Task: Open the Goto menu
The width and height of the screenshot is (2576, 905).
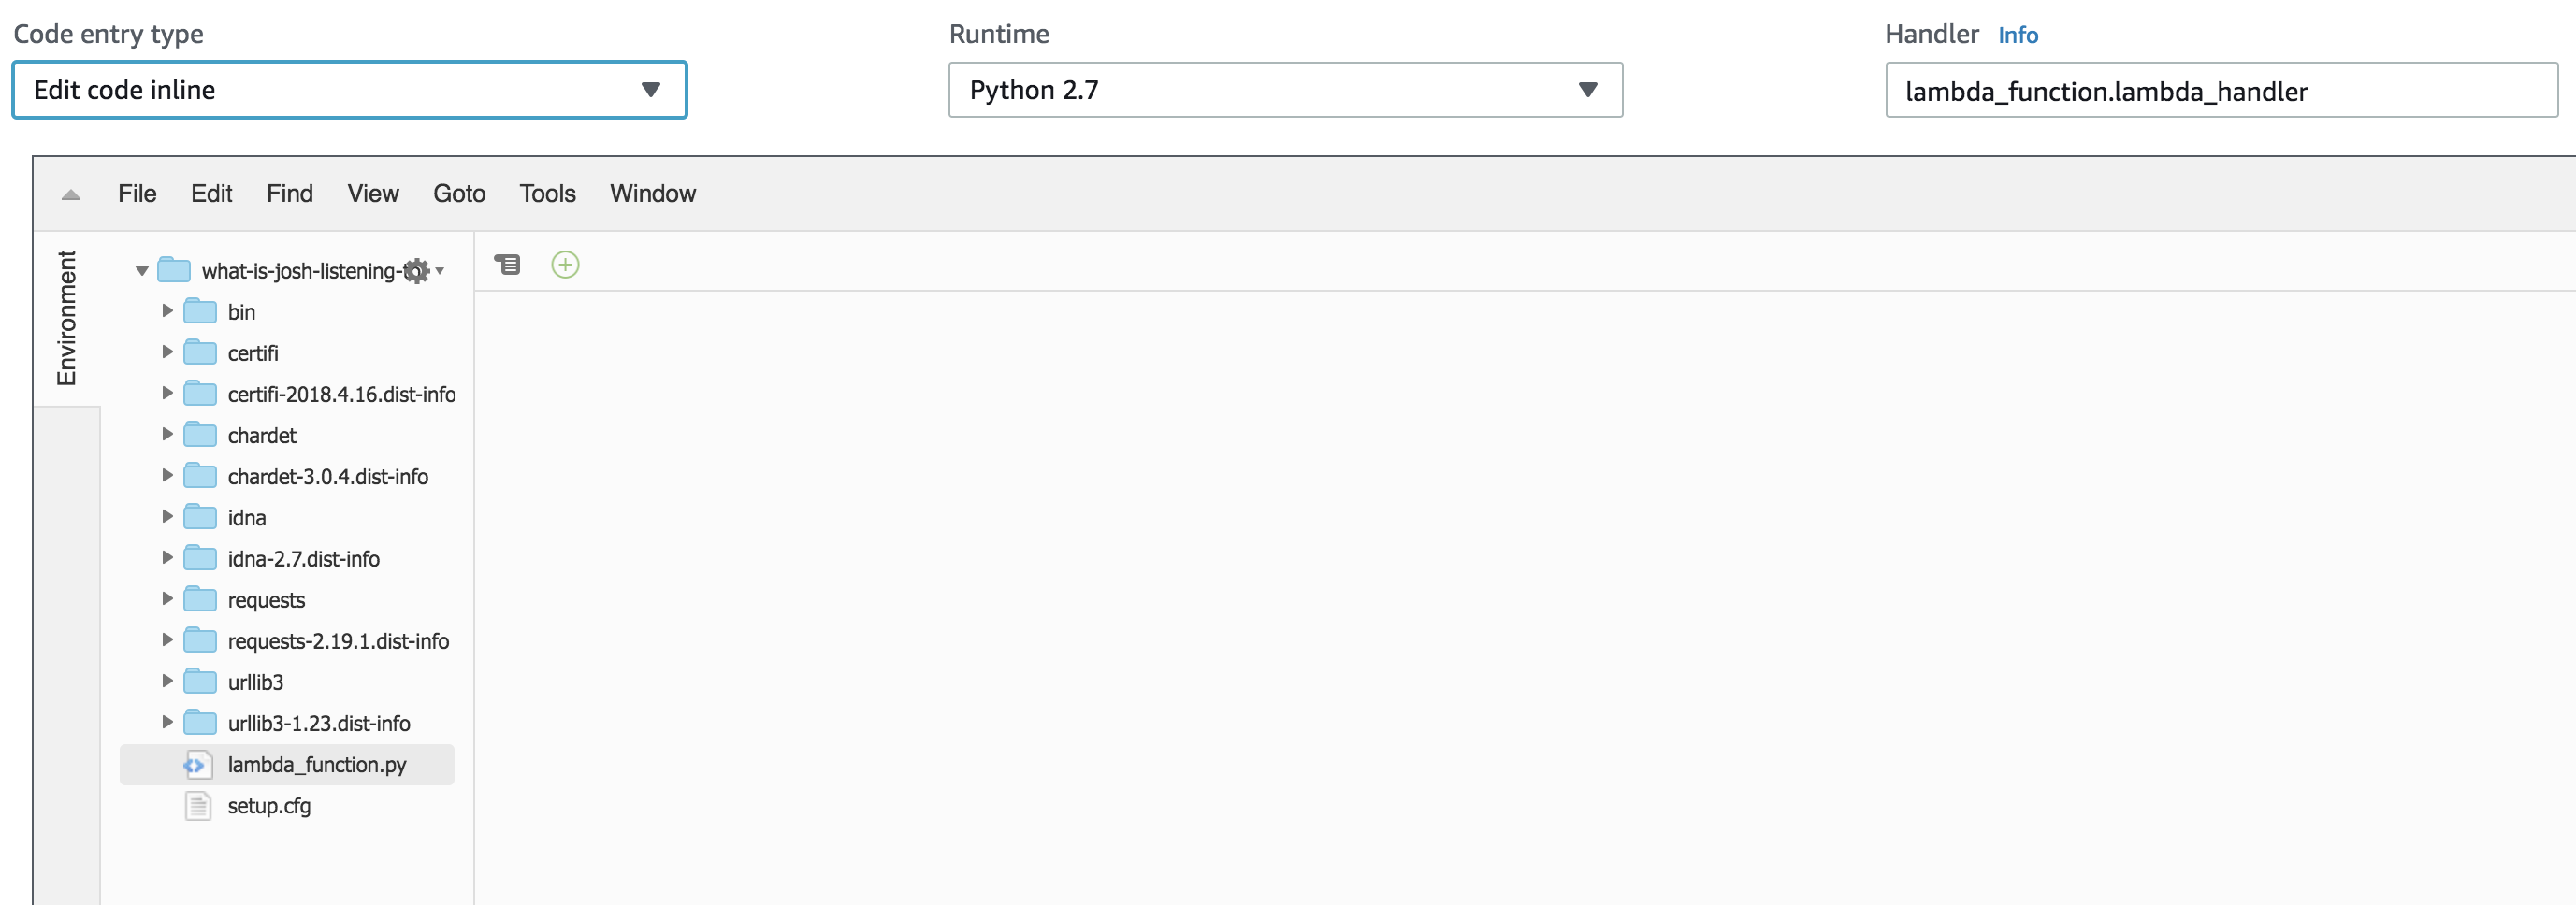Action: (x=459, y=193)
